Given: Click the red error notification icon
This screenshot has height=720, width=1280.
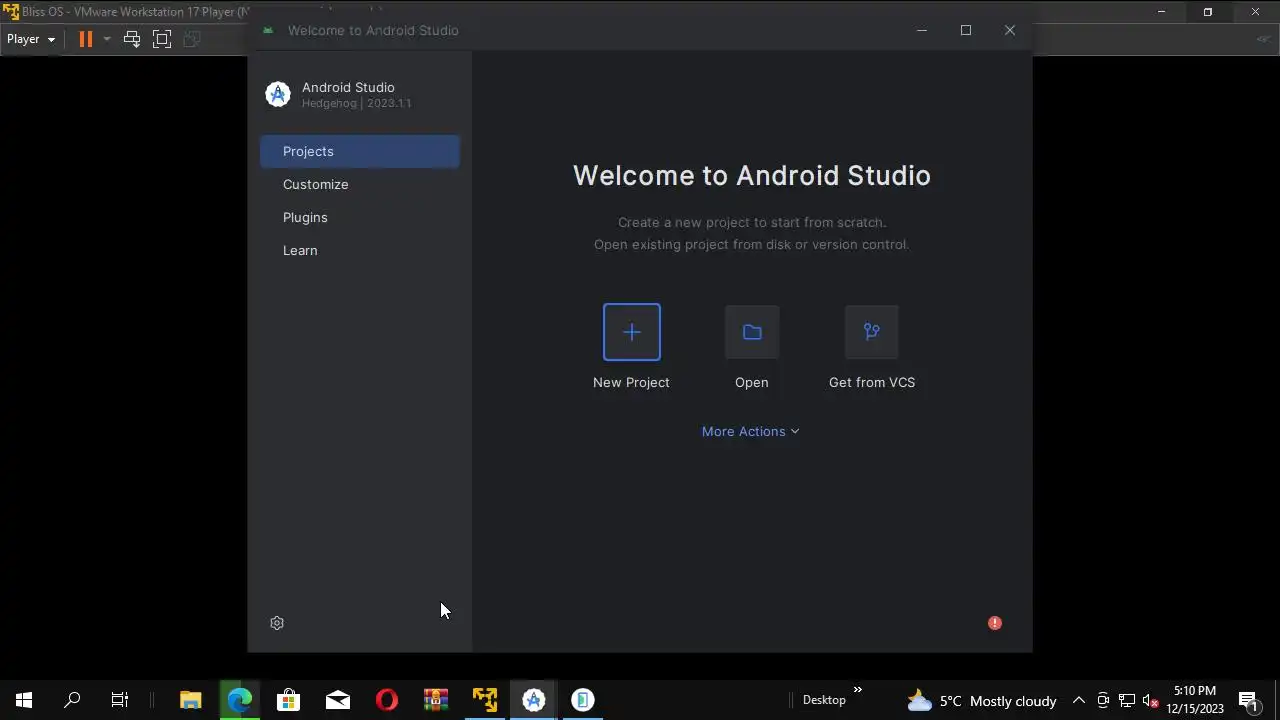Looking at the screenshot, I should pos(995,623).
